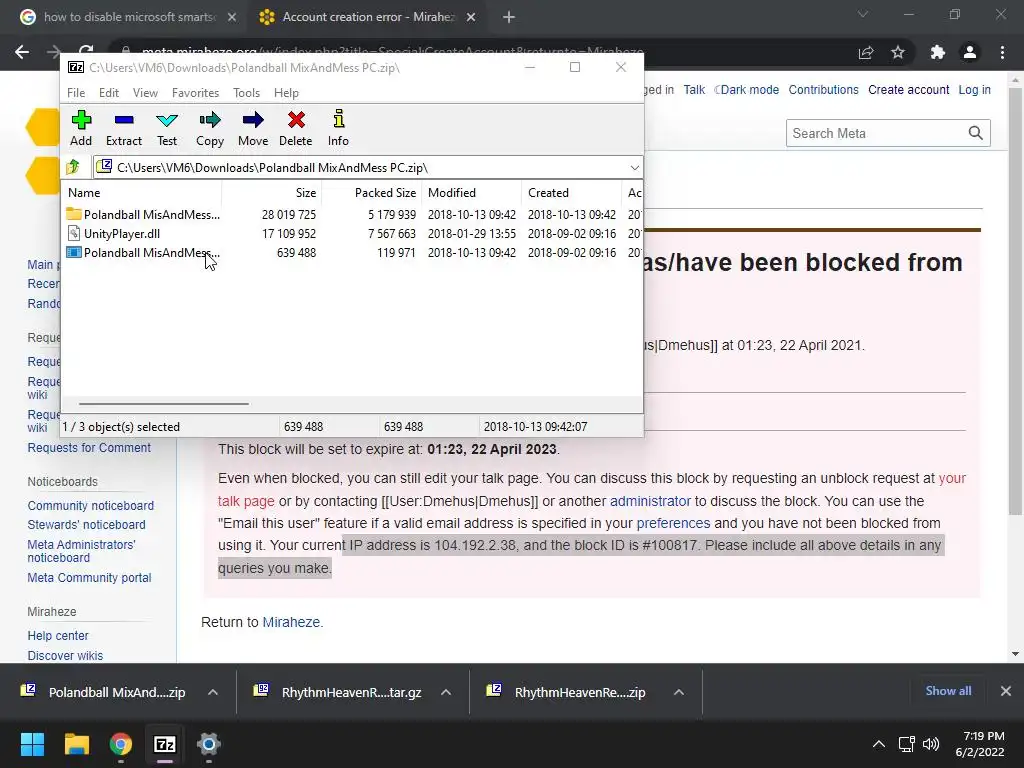Run Test on the archive
This screenshot has width=1024, height=768.
[x=167, y=128]
